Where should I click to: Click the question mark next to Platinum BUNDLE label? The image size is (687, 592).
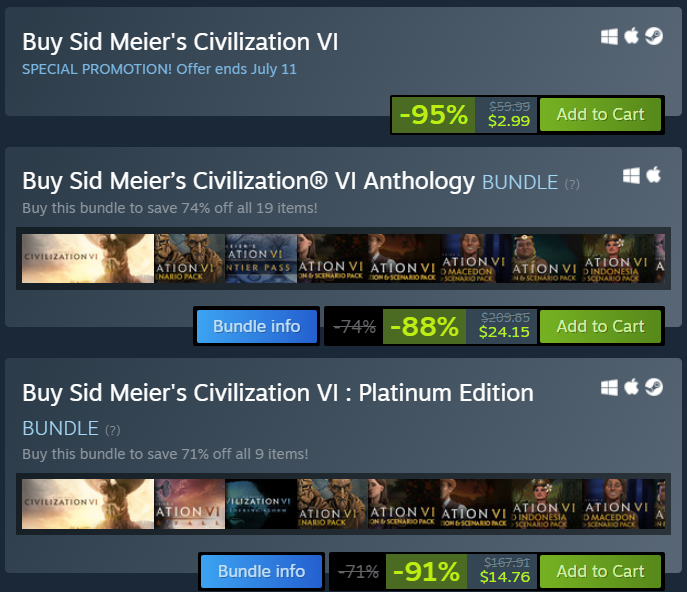(113, 430)
